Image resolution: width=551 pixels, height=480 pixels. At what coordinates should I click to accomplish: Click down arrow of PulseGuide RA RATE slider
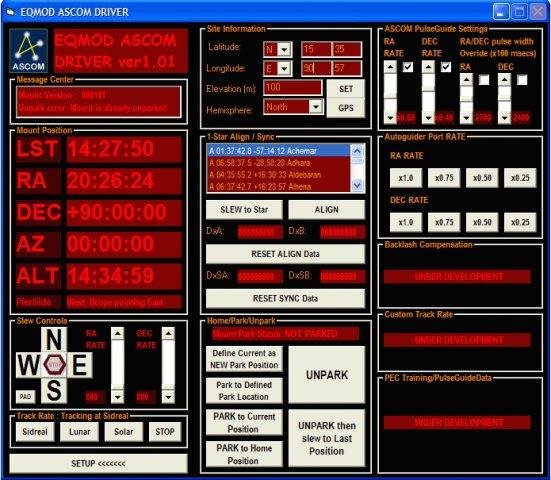(390, 118)
